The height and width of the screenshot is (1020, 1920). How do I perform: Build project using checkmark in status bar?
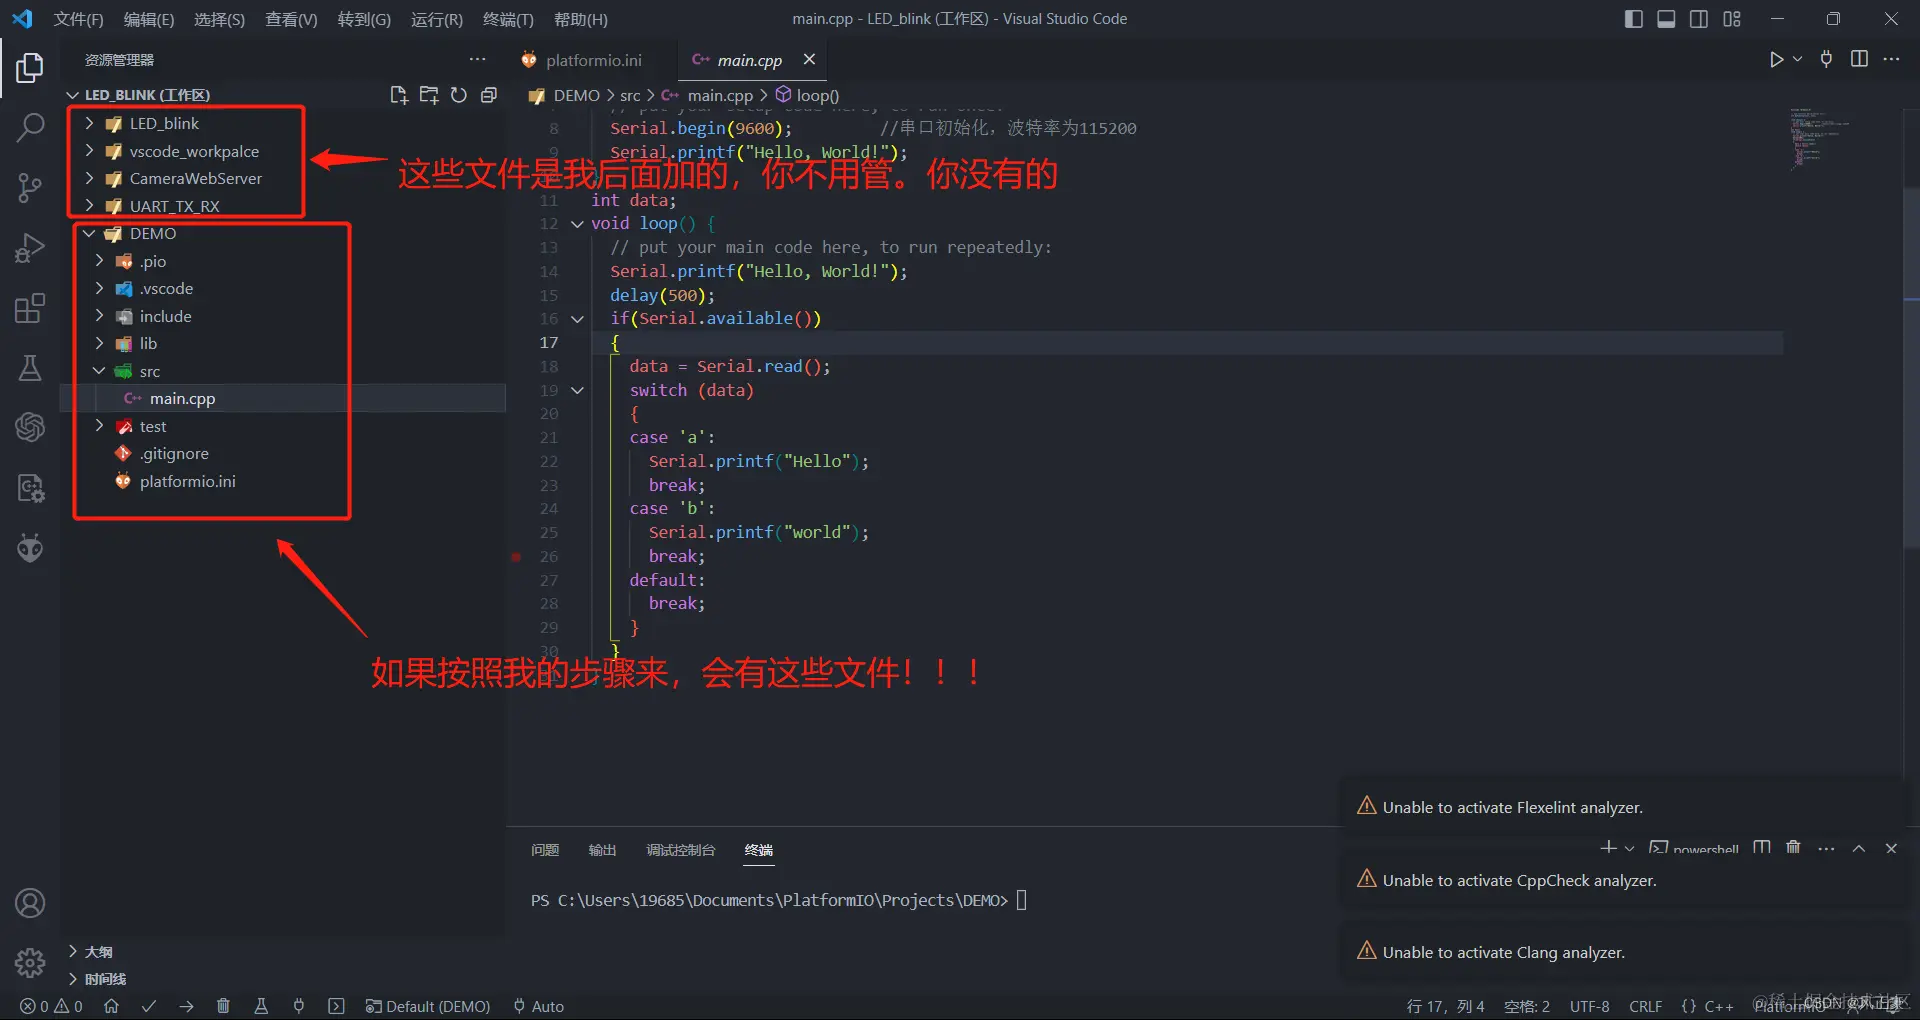(149, 1006)
